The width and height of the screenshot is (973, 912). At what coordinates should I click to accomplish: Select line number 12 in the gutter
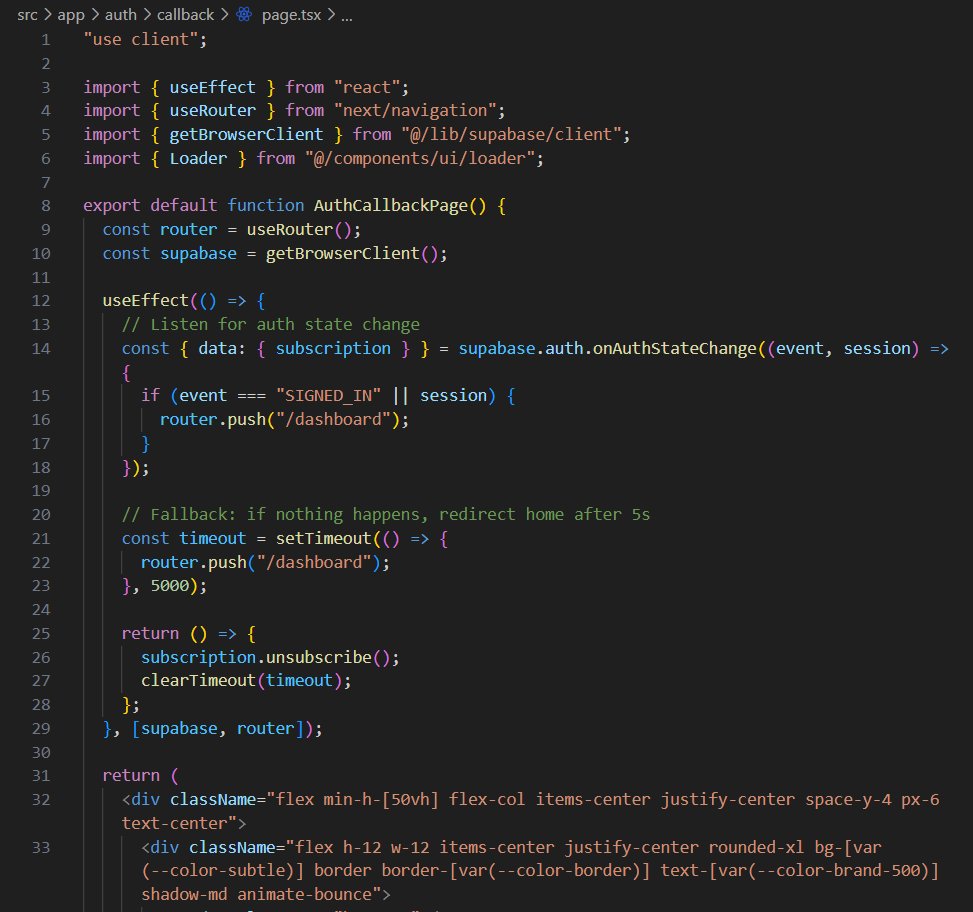(x=41, y=301)
